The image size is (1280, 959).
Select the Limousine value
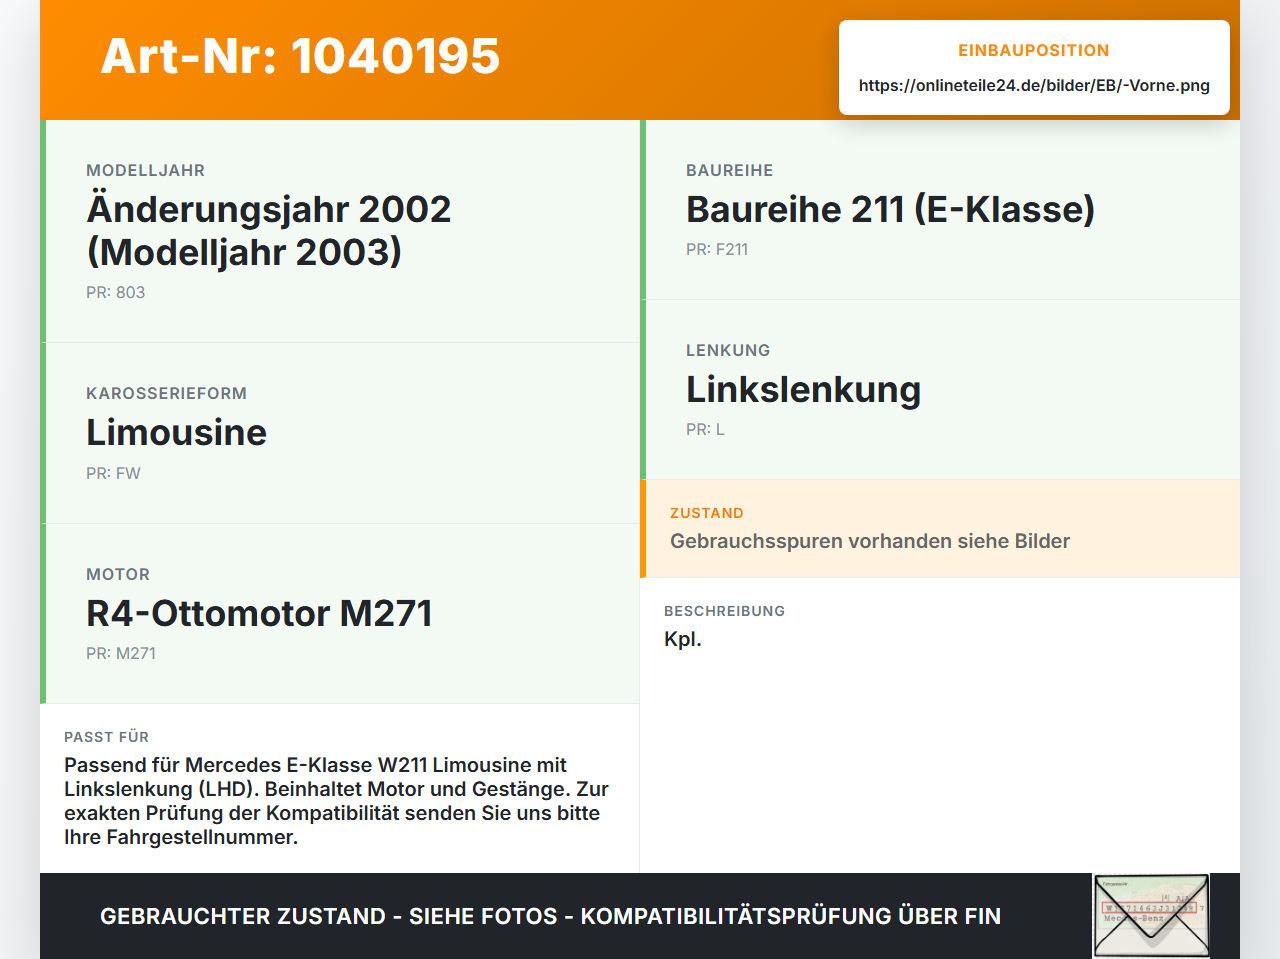pos(177,432)
